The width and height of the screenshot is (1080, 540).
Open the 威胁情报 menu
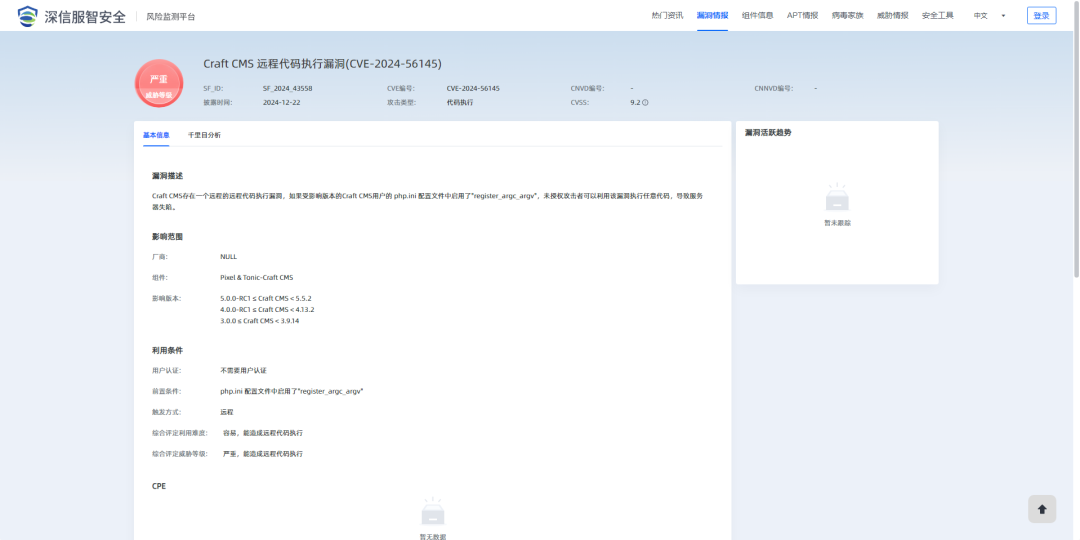[x=893, y=15]
